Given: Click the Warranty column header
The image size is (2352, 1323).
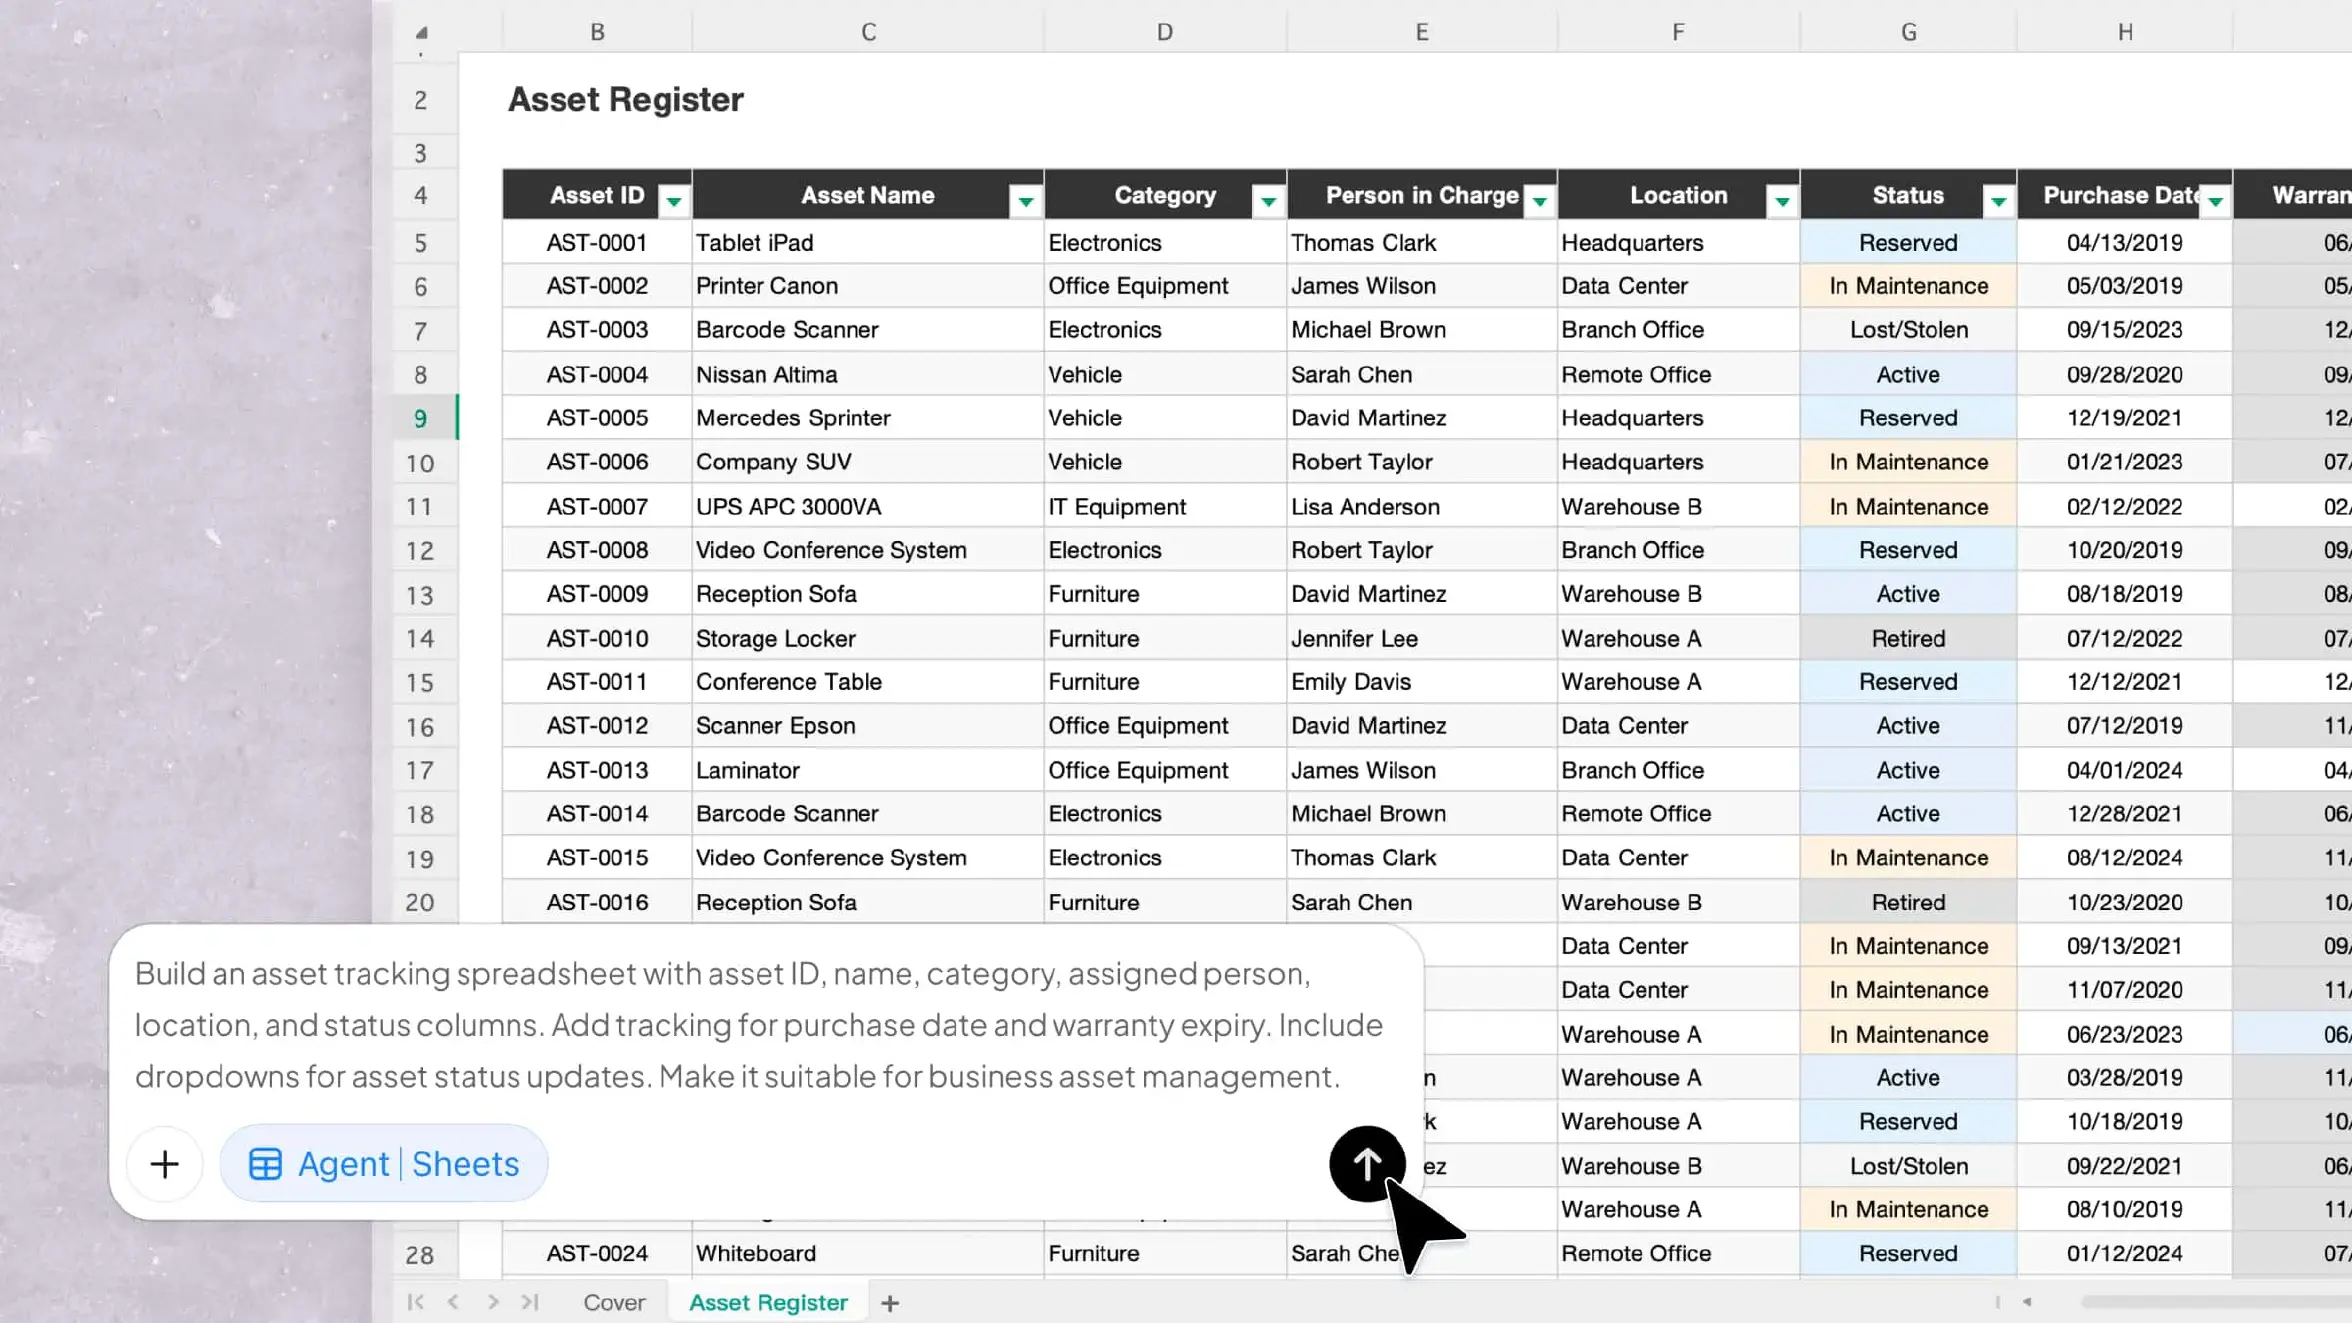Looking at the screenshot, I should tap(2294, 195).
